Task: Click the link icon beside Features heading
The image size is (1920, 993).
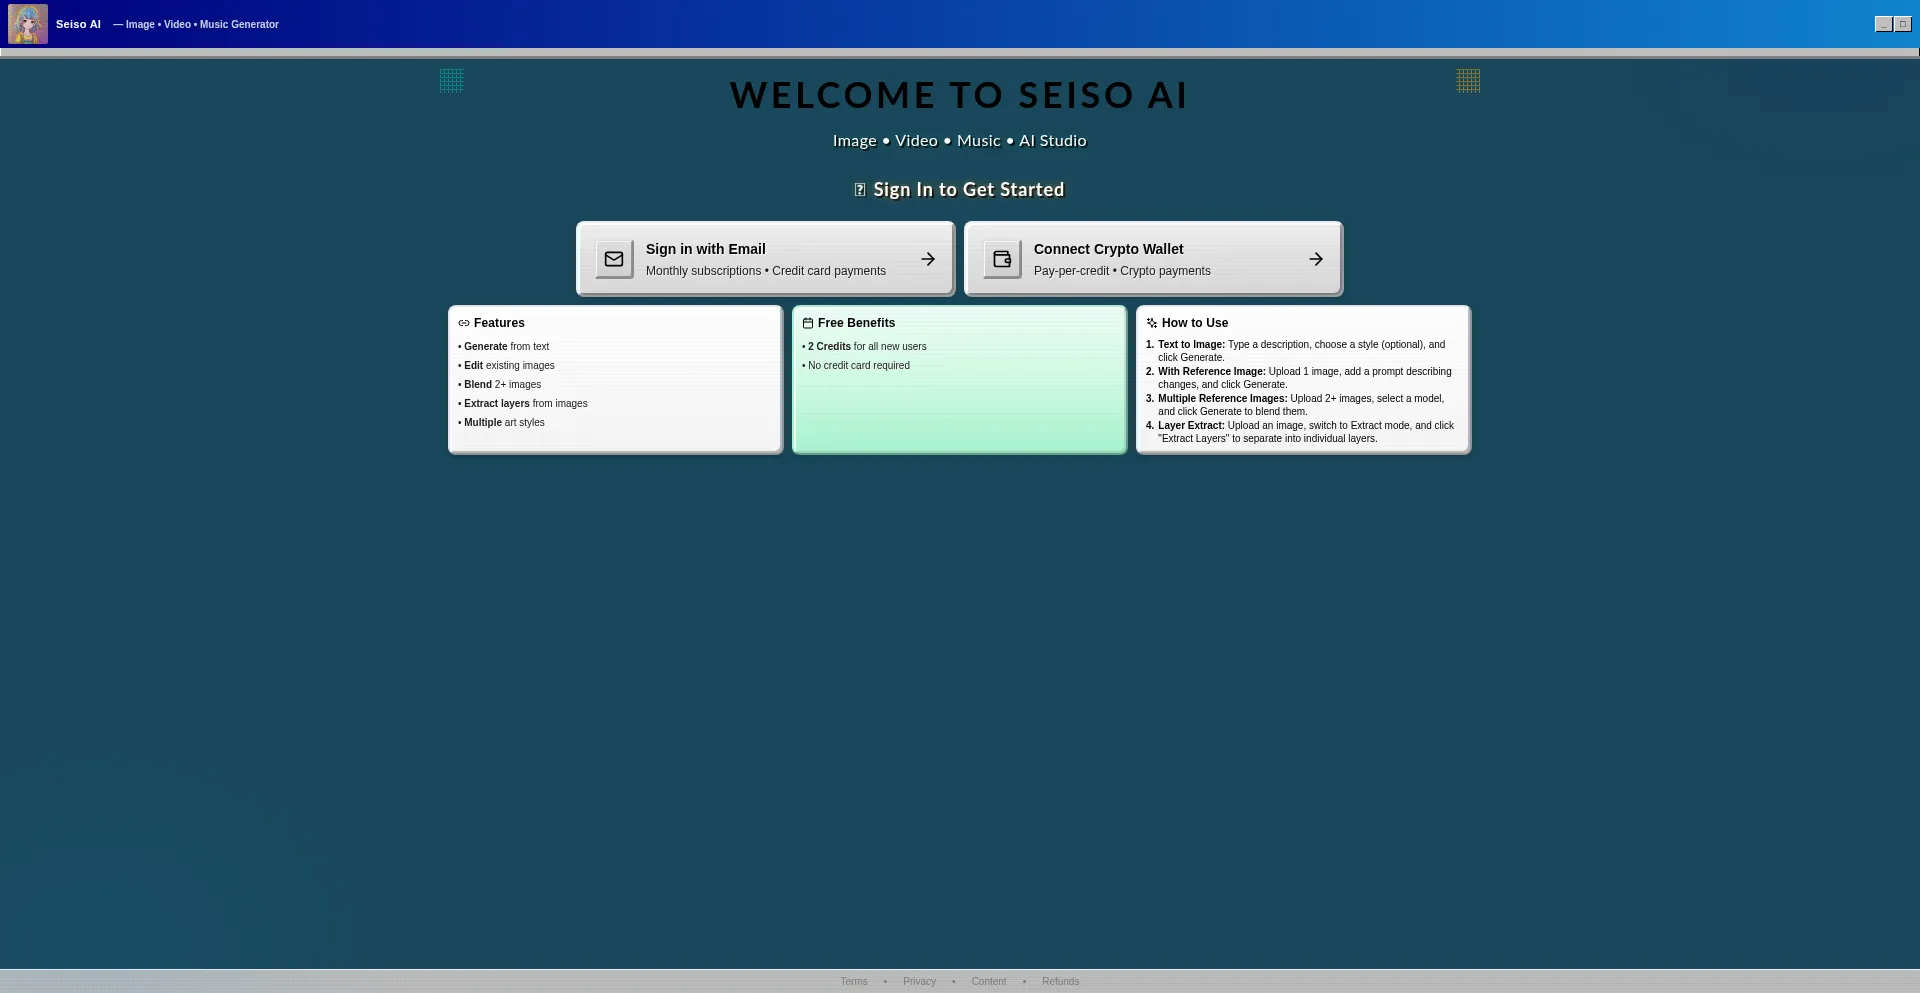Action: click(x=464, y=323)
